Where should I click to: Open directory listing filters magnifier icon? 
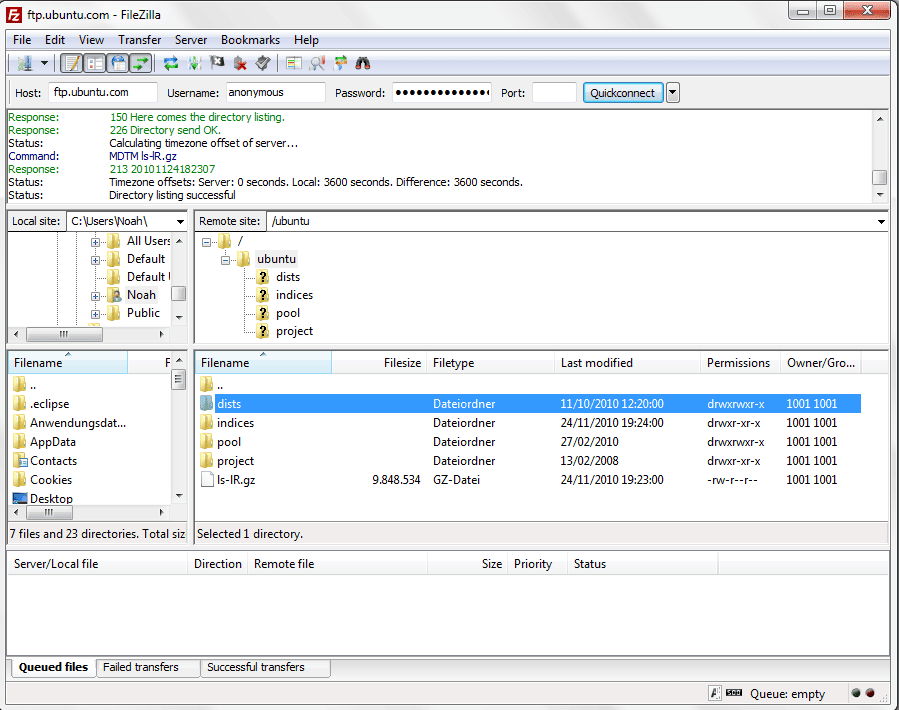tap(317, 63)
